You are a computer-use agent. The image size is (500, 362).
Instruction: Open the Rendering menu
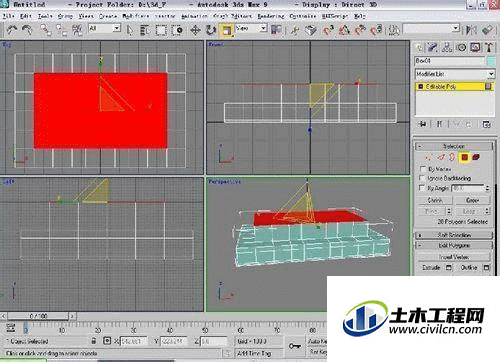tap(271, 16)
